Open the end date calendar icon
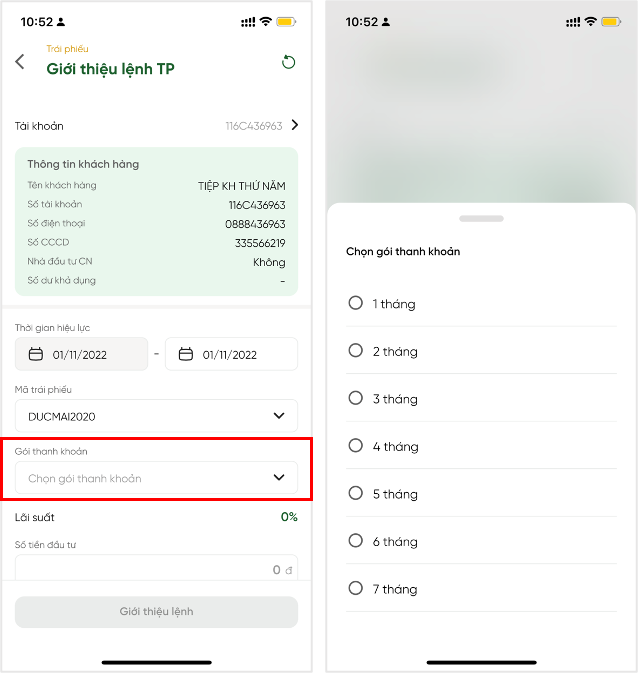This screenshot has width=638, height=674. [186, 354]
